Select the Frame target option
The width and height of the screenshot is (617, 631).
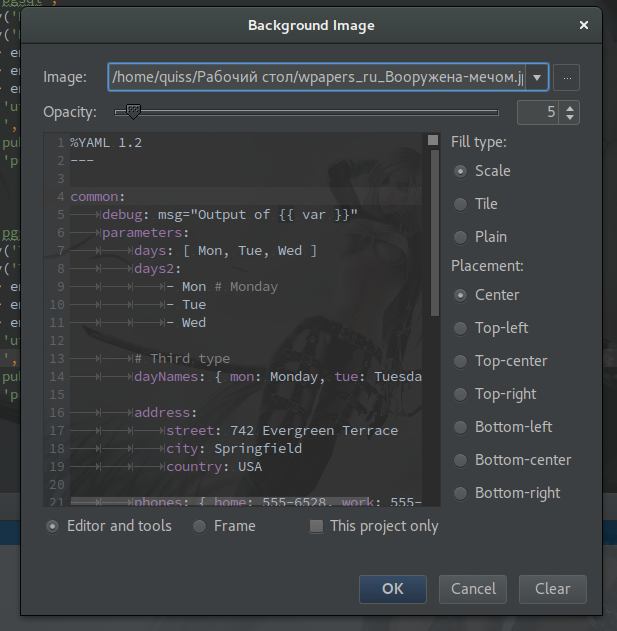click(x=200, y=526)
